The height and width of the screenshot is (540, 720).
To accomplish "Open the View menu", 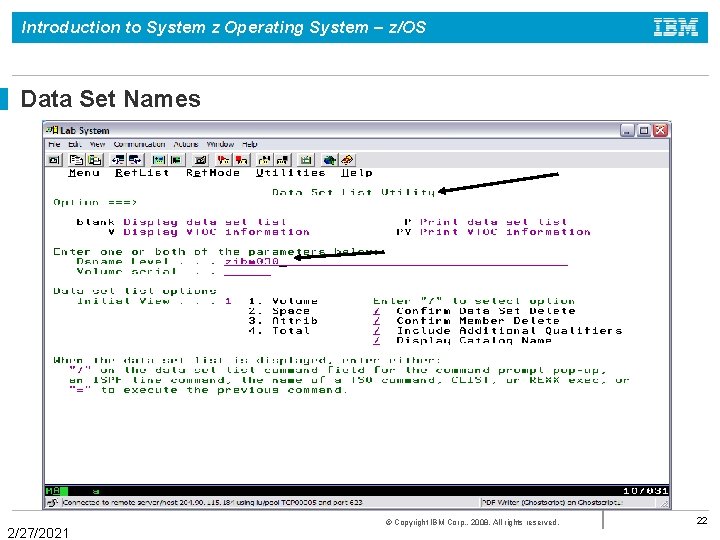I will pyautogui.click(x=97, y=144).
